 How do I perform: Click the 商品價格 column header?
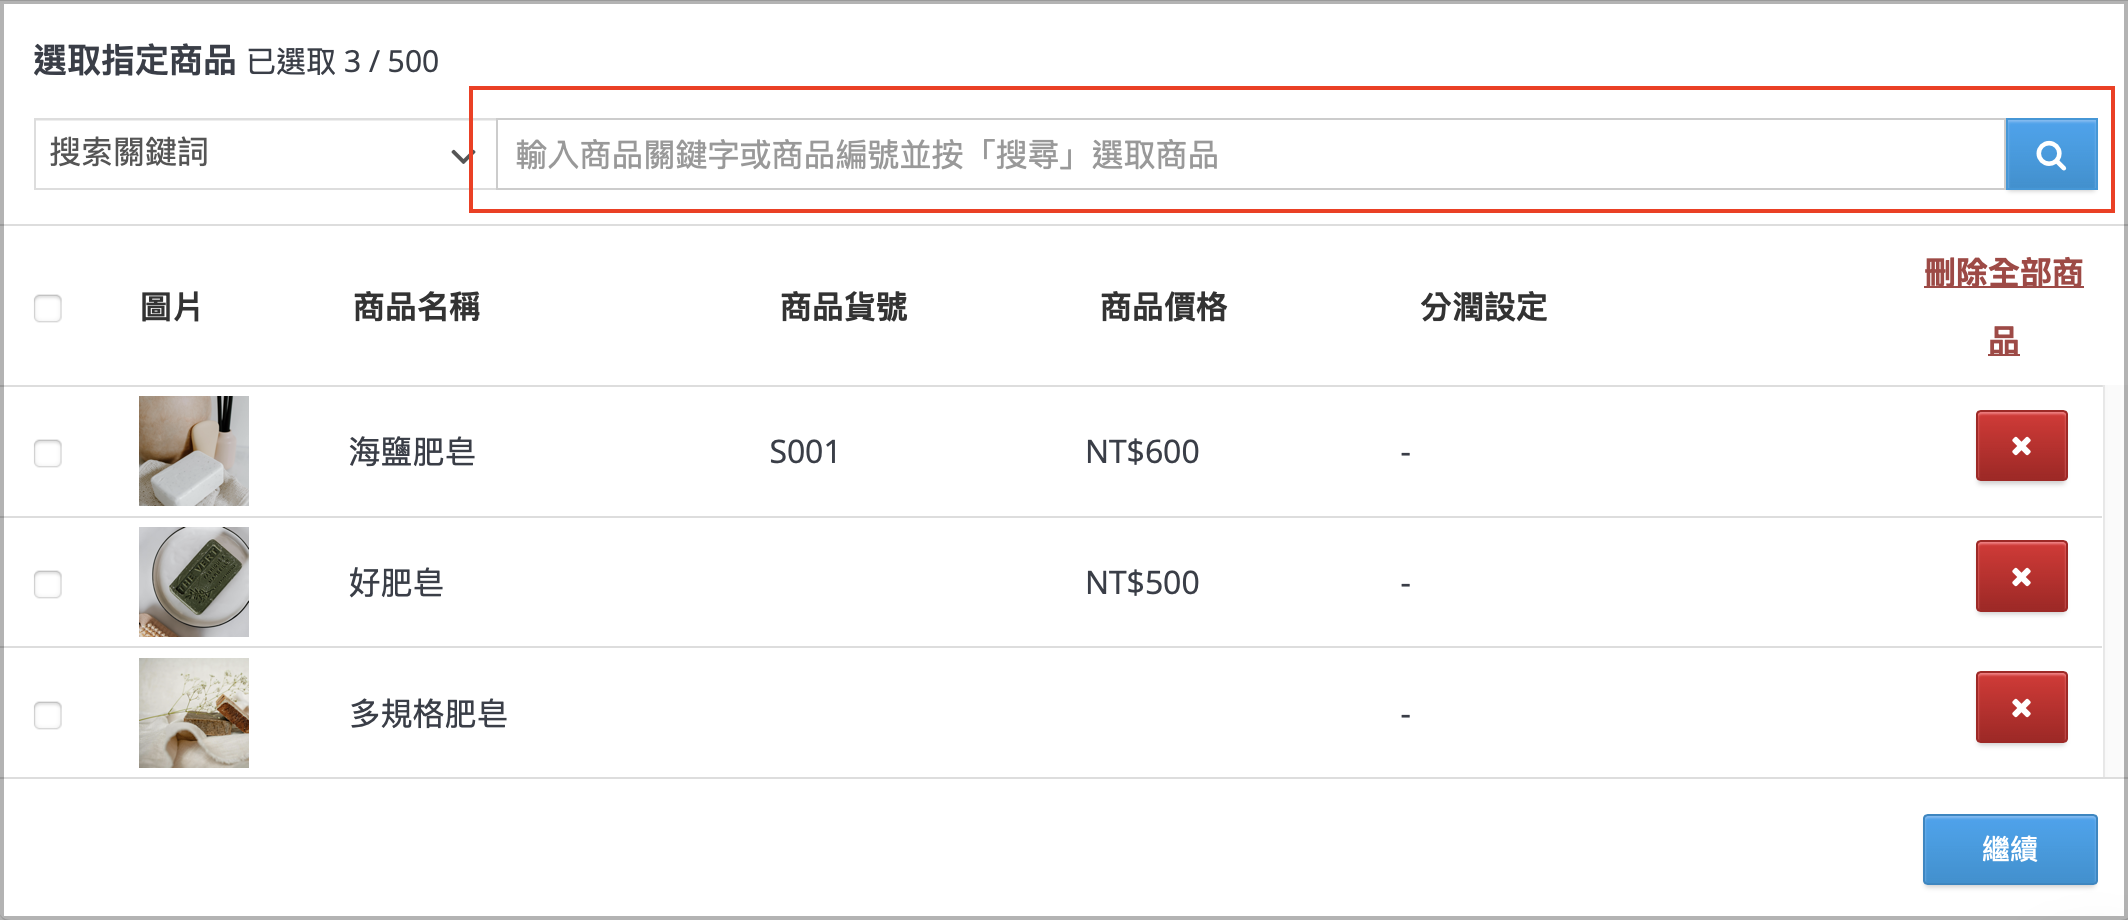click(x=1164, y=307)
